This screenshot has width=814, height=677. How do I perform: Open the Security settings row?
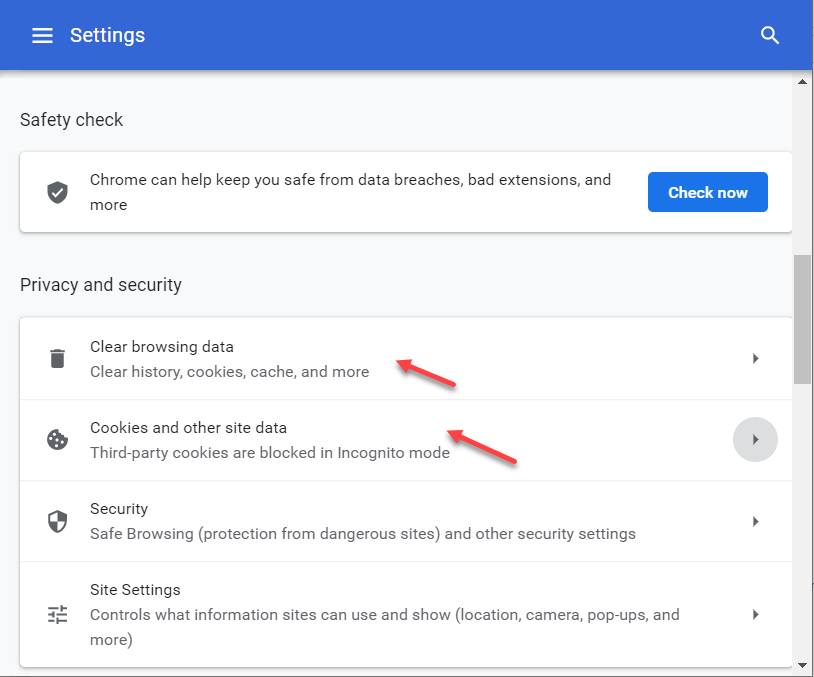[x=406, y=521]
